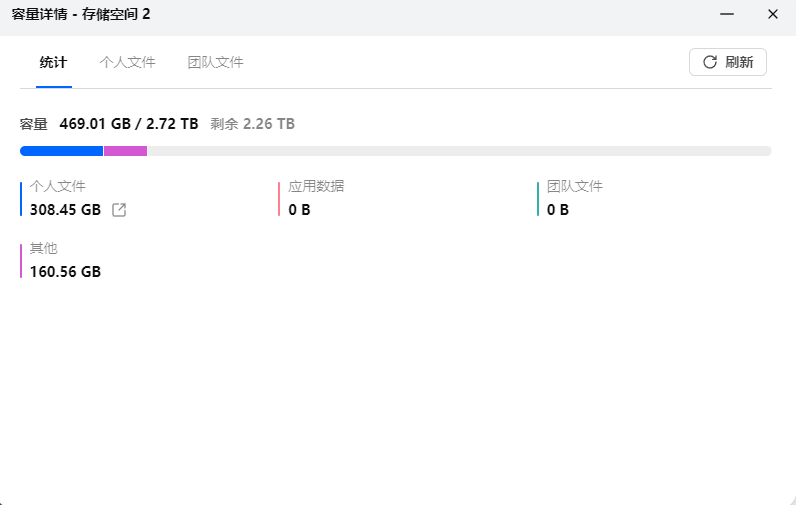Viewport: 796px width, 505px height.
Task: Open the 团队文件 tab
Action: click(x=215, y=62)
